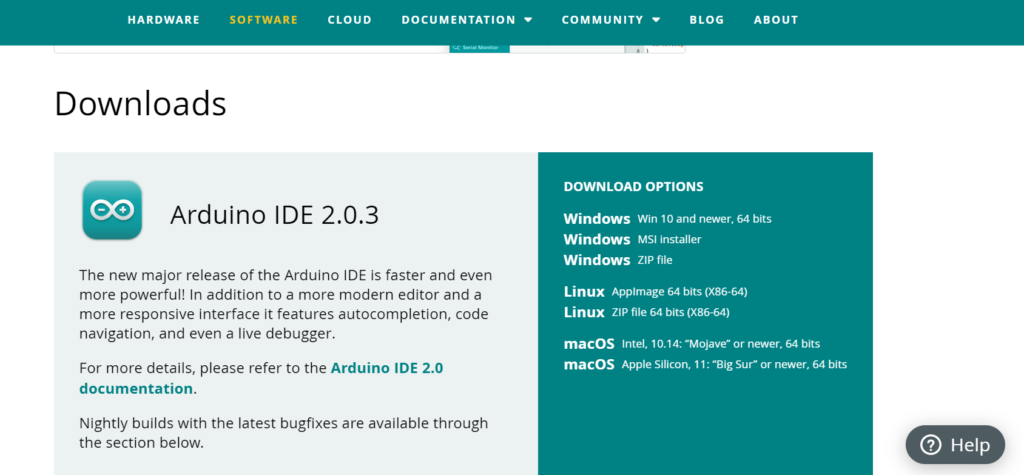The width and height of the screenshot is (1024, 475).
Task: Download Linux AppImage 64 bits
Action: tap(655, 291)
